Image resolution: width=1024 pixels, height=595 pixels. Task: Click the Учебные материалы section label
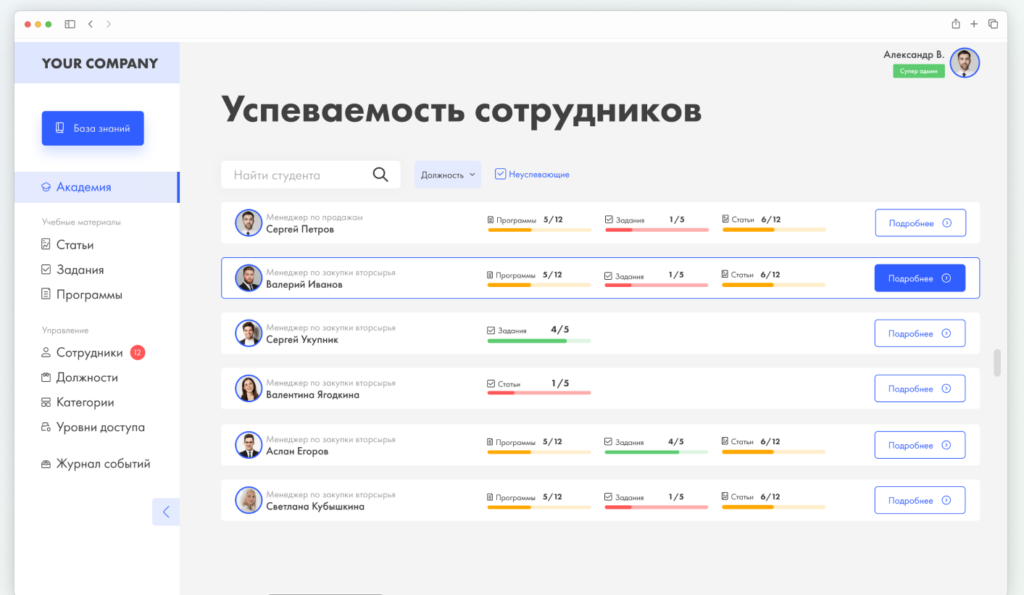pos(81,222)
